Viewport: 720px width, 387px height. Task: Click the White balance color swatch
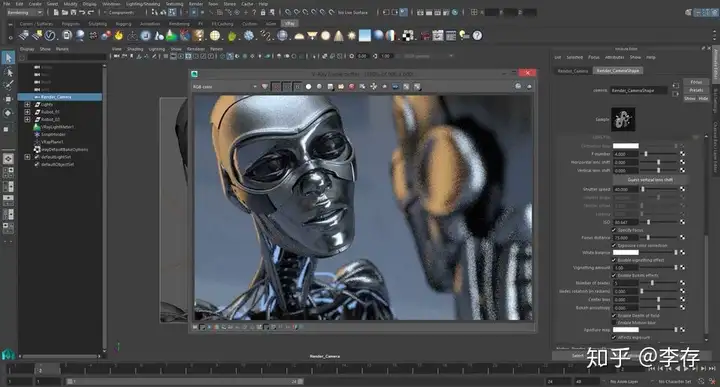(x=626, y=252)
